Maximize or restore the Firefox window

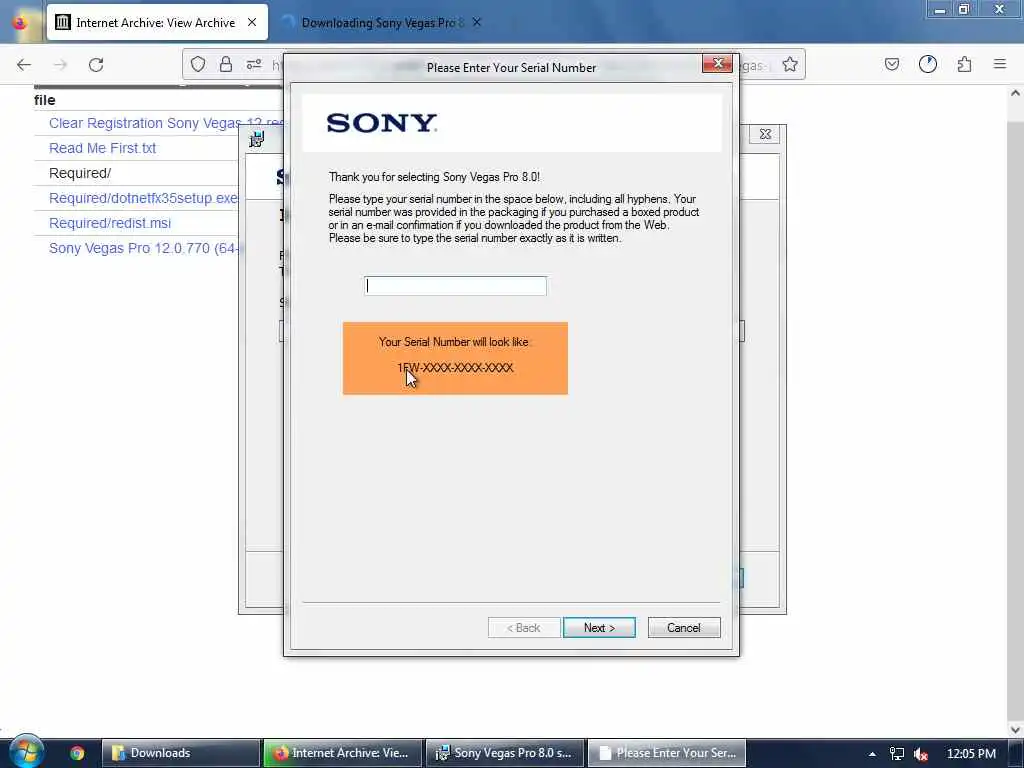pos(963,10)
